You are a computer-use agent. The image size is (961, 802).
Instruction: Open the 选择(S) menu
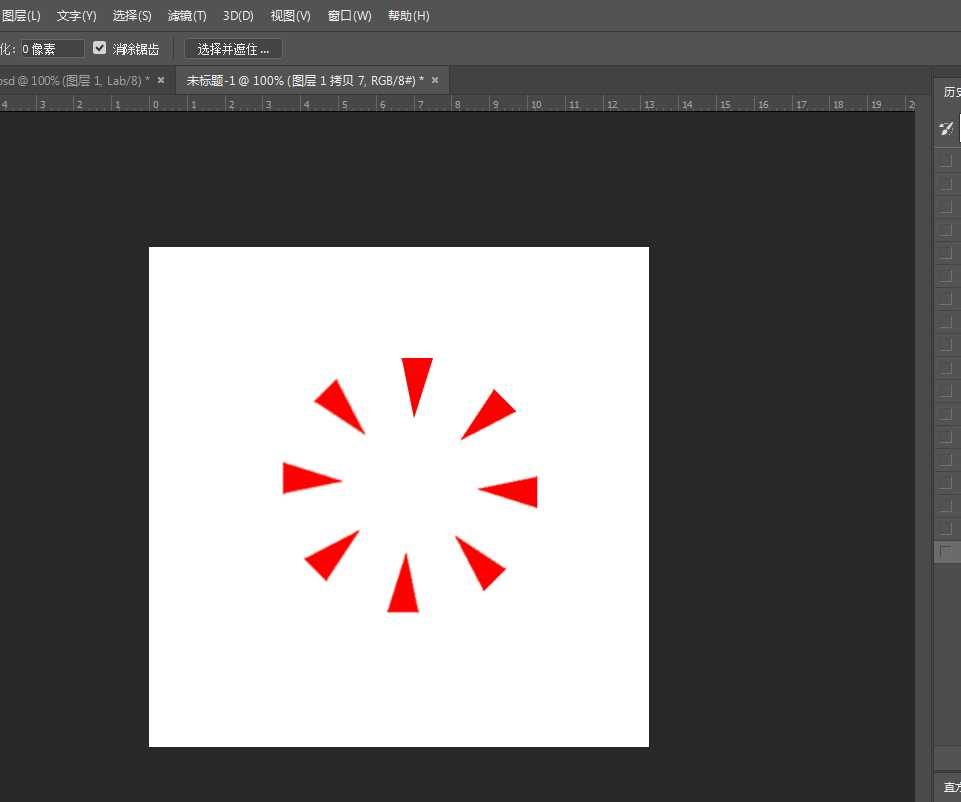(x=132, y=16)
